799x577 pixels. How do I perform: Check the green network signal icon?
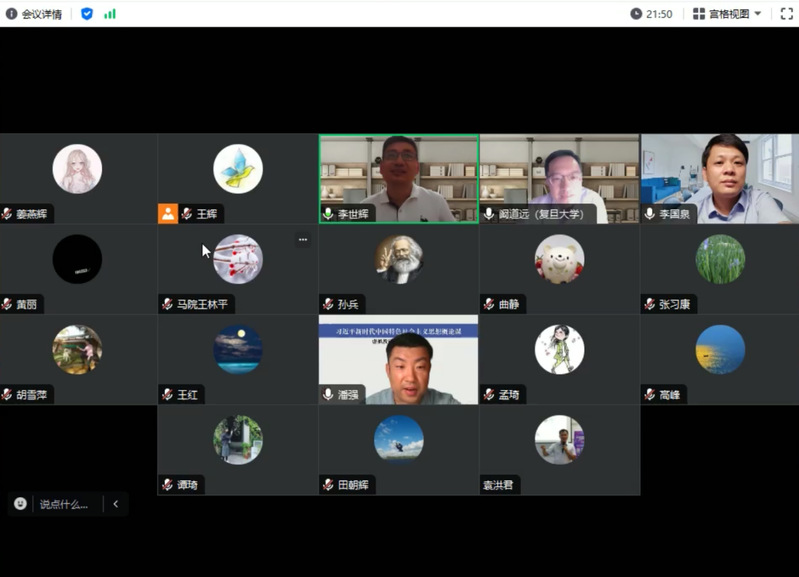110,14
